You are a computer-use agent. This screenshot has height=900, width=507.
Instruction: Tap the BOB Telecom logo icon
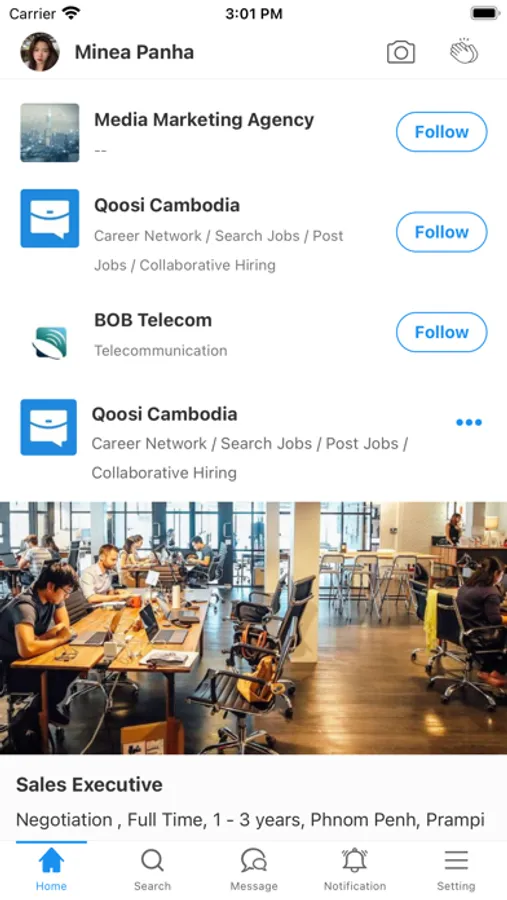click(50, 343)
